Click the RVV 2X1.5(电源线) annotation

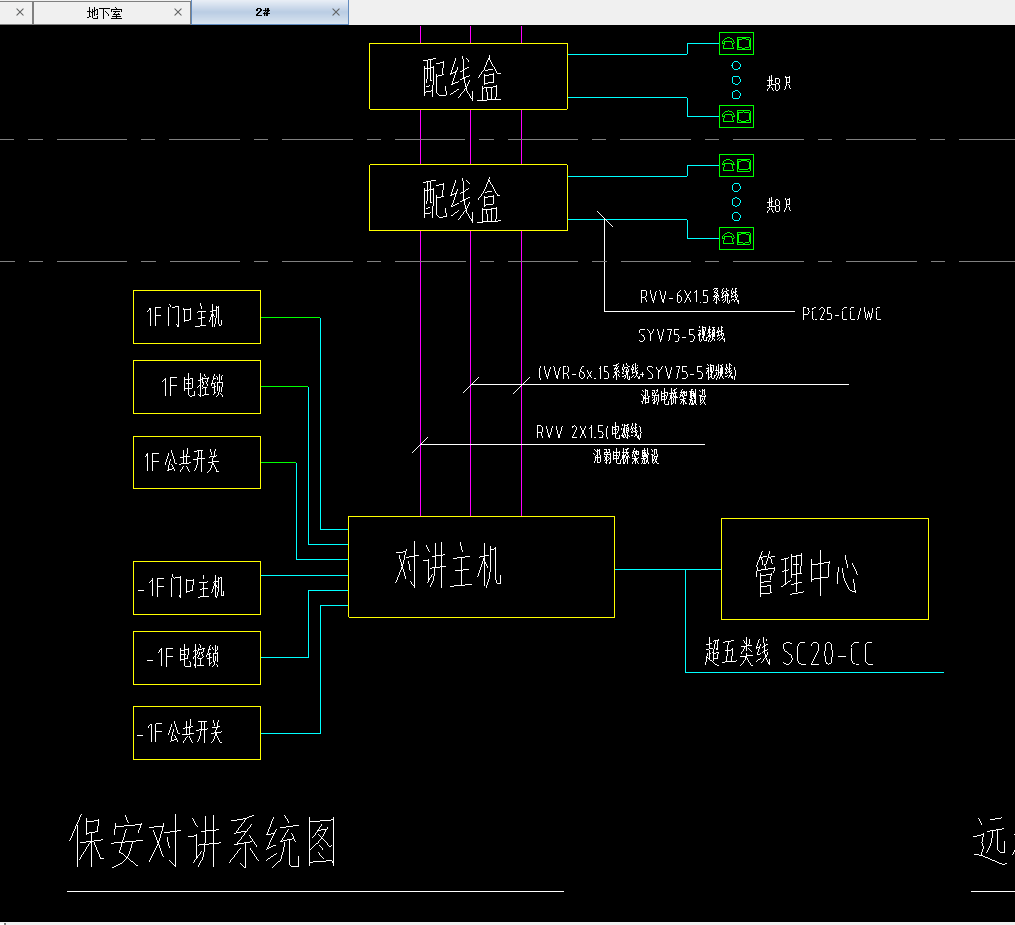588,432
